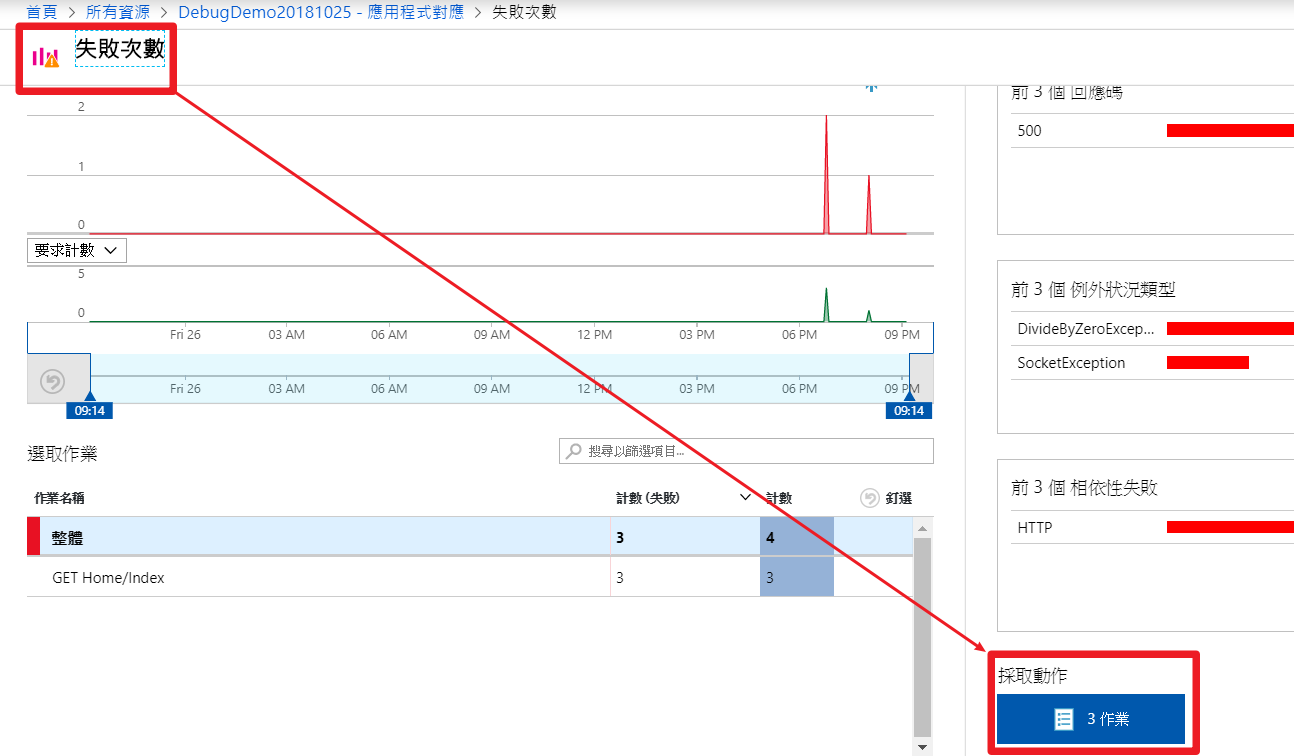
Task: Click the 前 3 個 相依性失敗 heading
Action: tap(1084, 488)
